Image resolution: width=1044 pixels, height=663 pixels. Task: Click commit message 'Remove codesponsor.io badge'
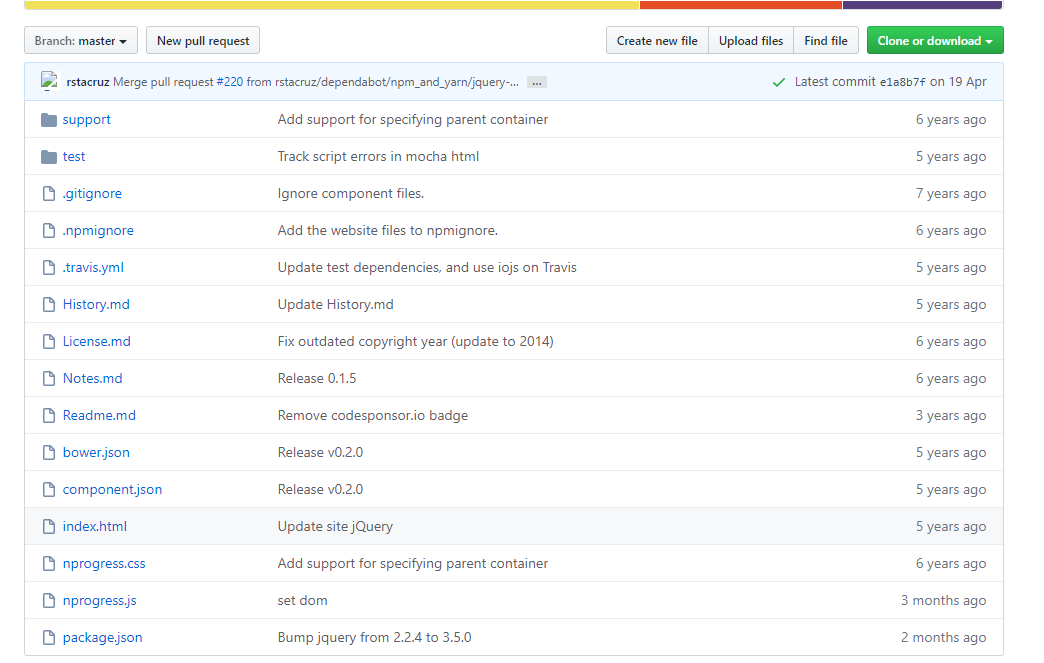coord(373,415)
